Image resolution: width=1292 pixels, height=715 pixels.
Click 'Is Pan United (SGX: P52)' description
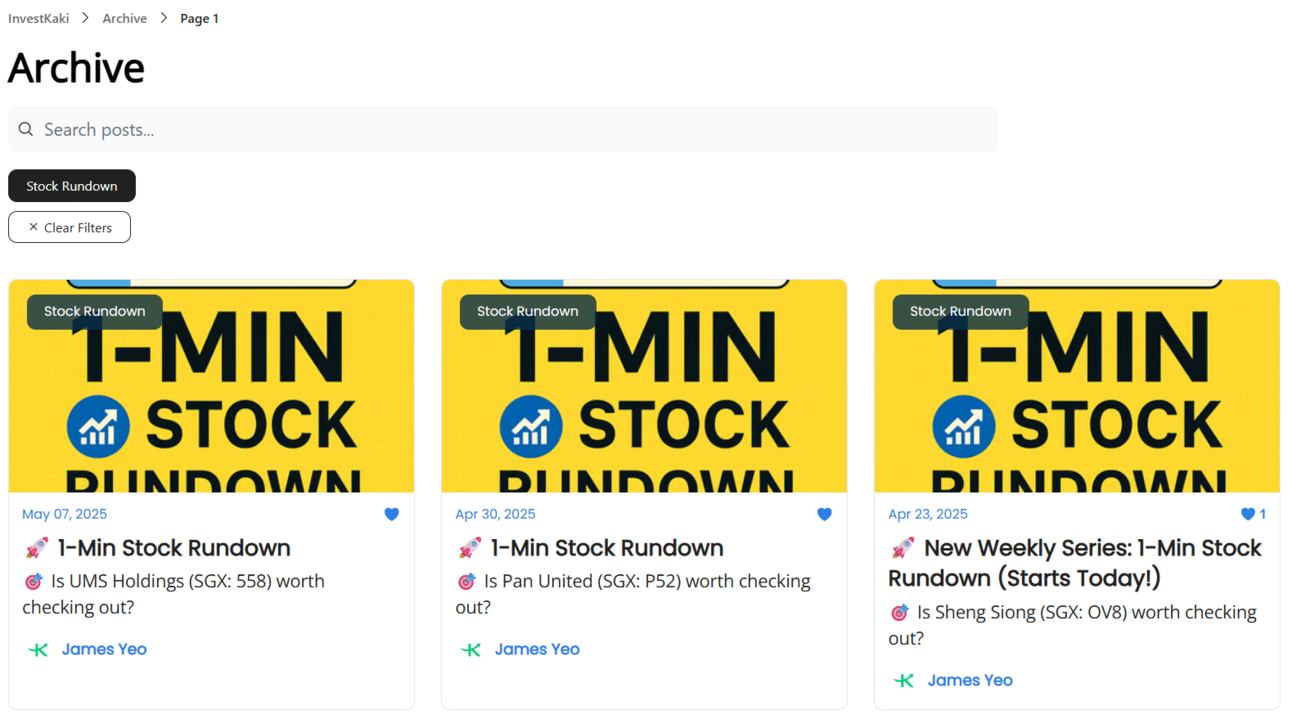tap(633, 594)
